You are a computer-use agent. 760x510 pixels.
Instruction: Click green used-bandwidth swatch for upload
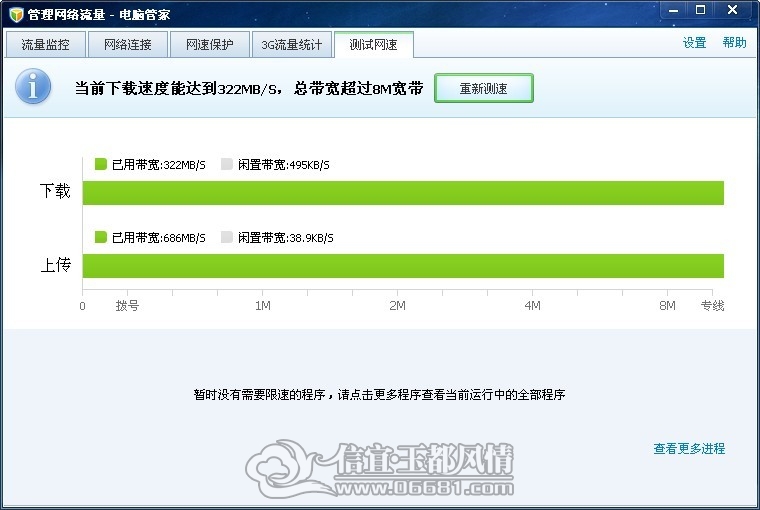(x=100, y=237)
